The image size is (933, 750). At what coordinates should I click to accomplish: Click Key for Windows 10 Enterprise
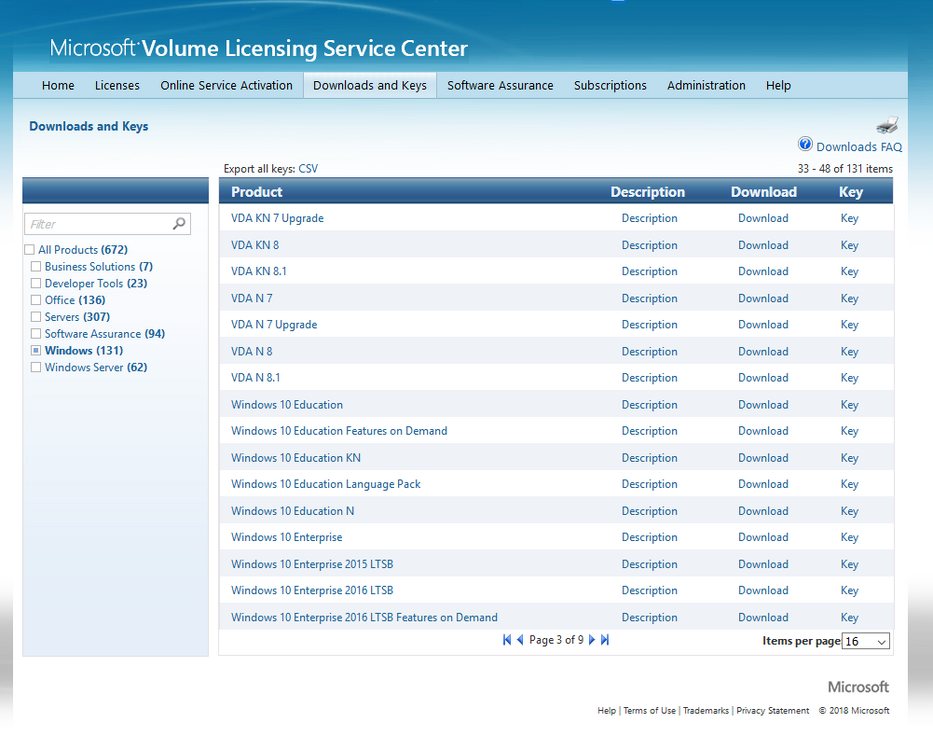849,537
